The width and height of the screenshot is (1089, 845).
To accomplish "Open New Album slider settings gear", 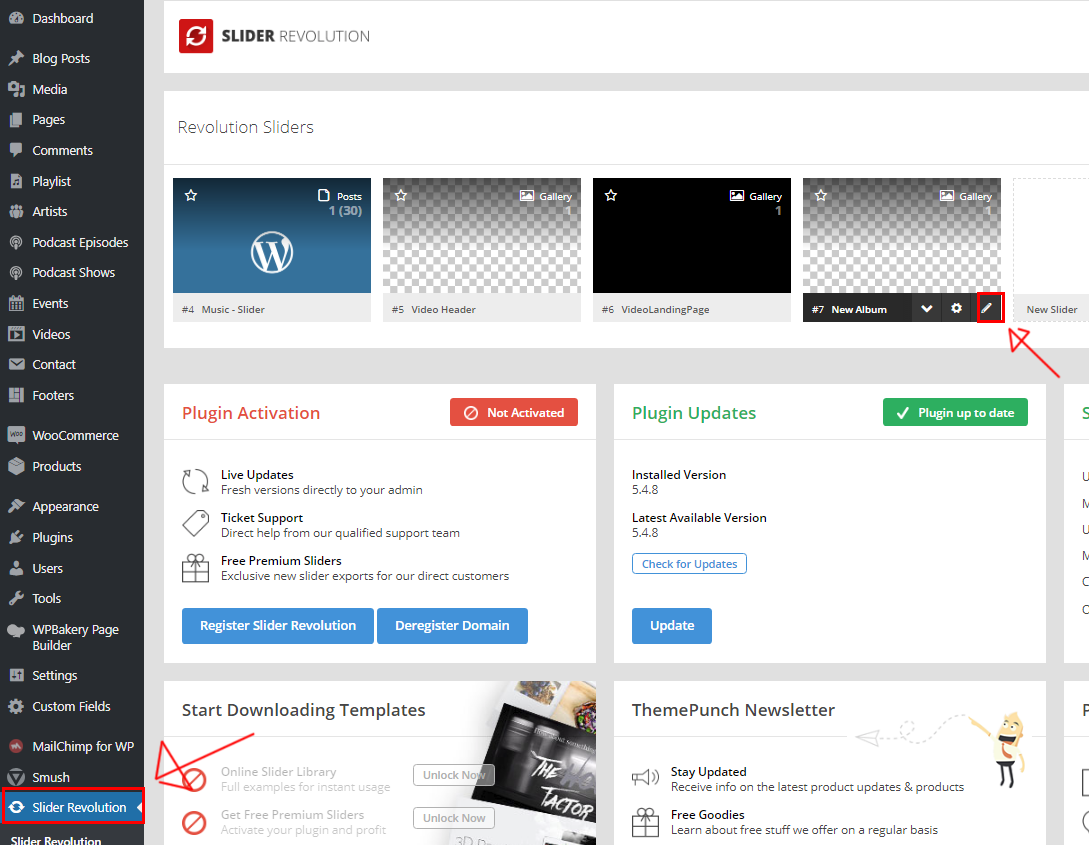I will point(956,308).
